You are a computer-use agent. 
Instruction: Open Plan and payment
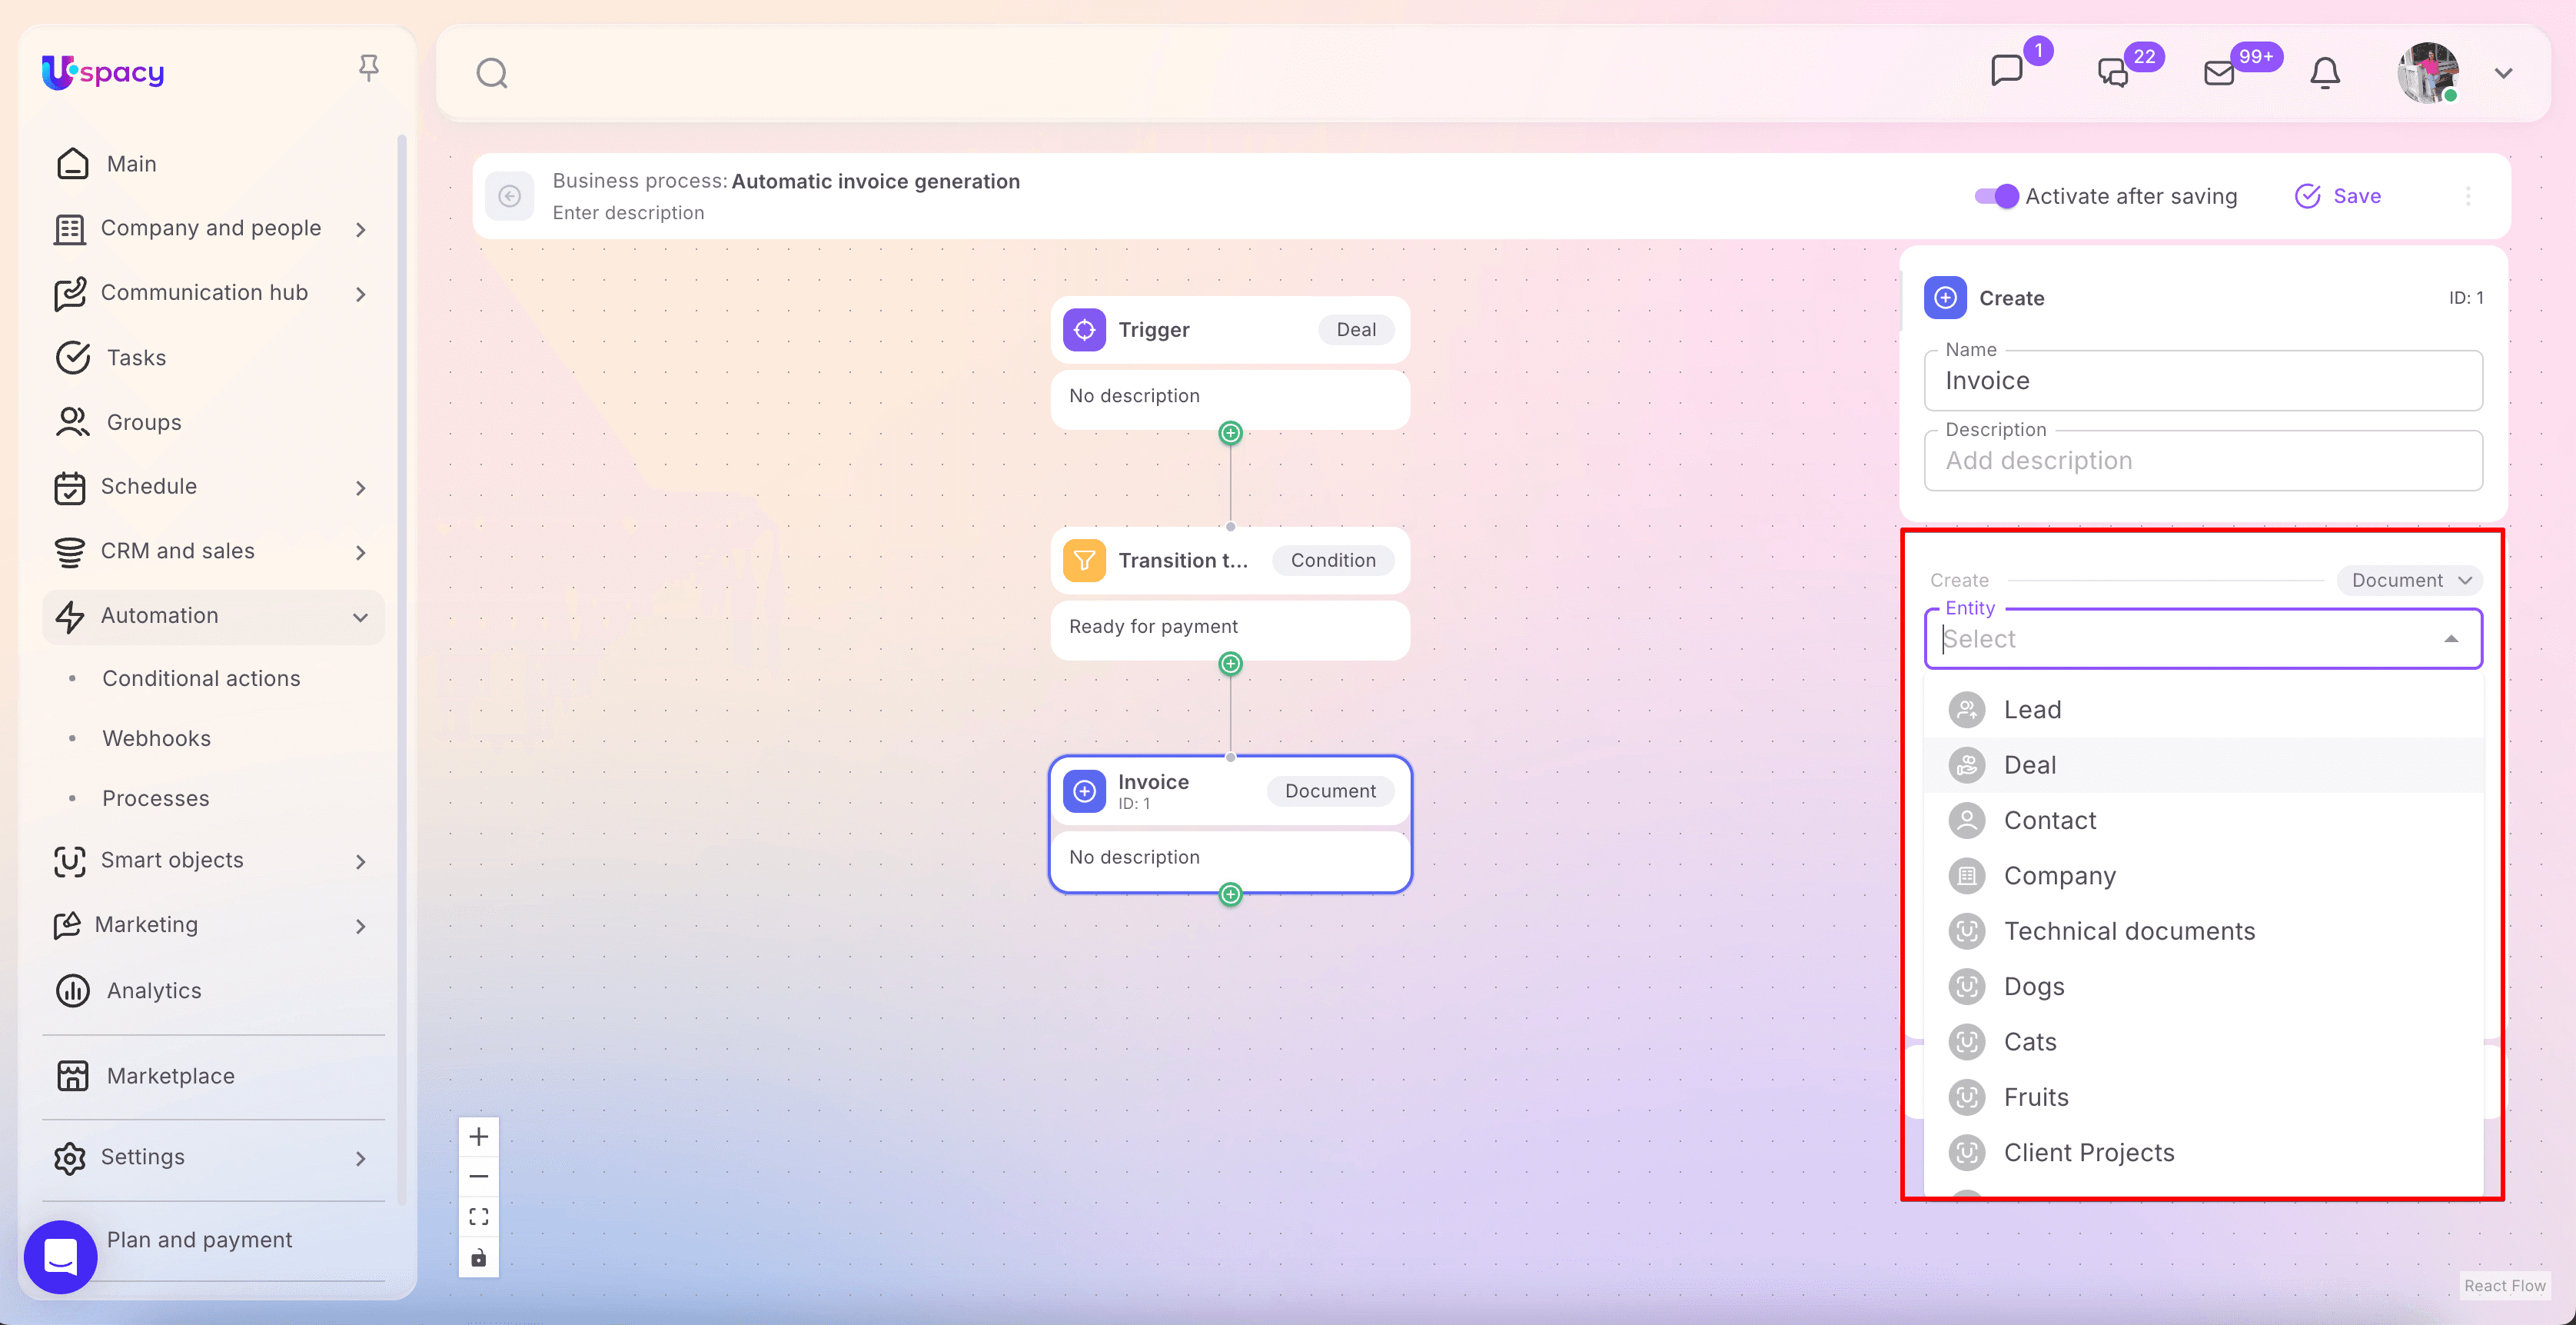[200, 1240]
